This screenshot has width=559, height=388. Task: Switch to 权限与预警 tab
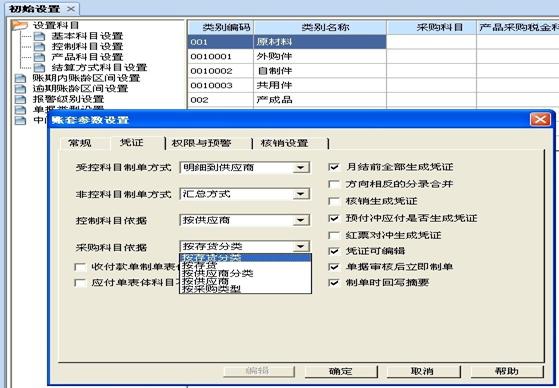point(202,143)
